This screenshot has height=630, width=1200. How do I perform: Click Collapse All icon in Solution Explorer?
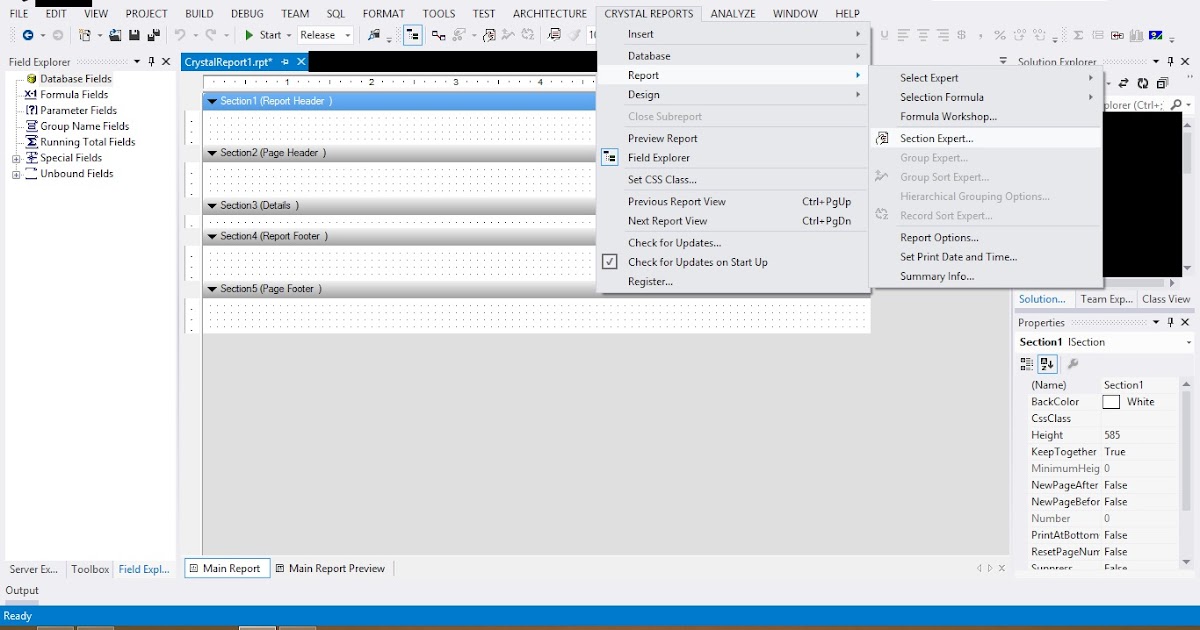click(1162, 83)
